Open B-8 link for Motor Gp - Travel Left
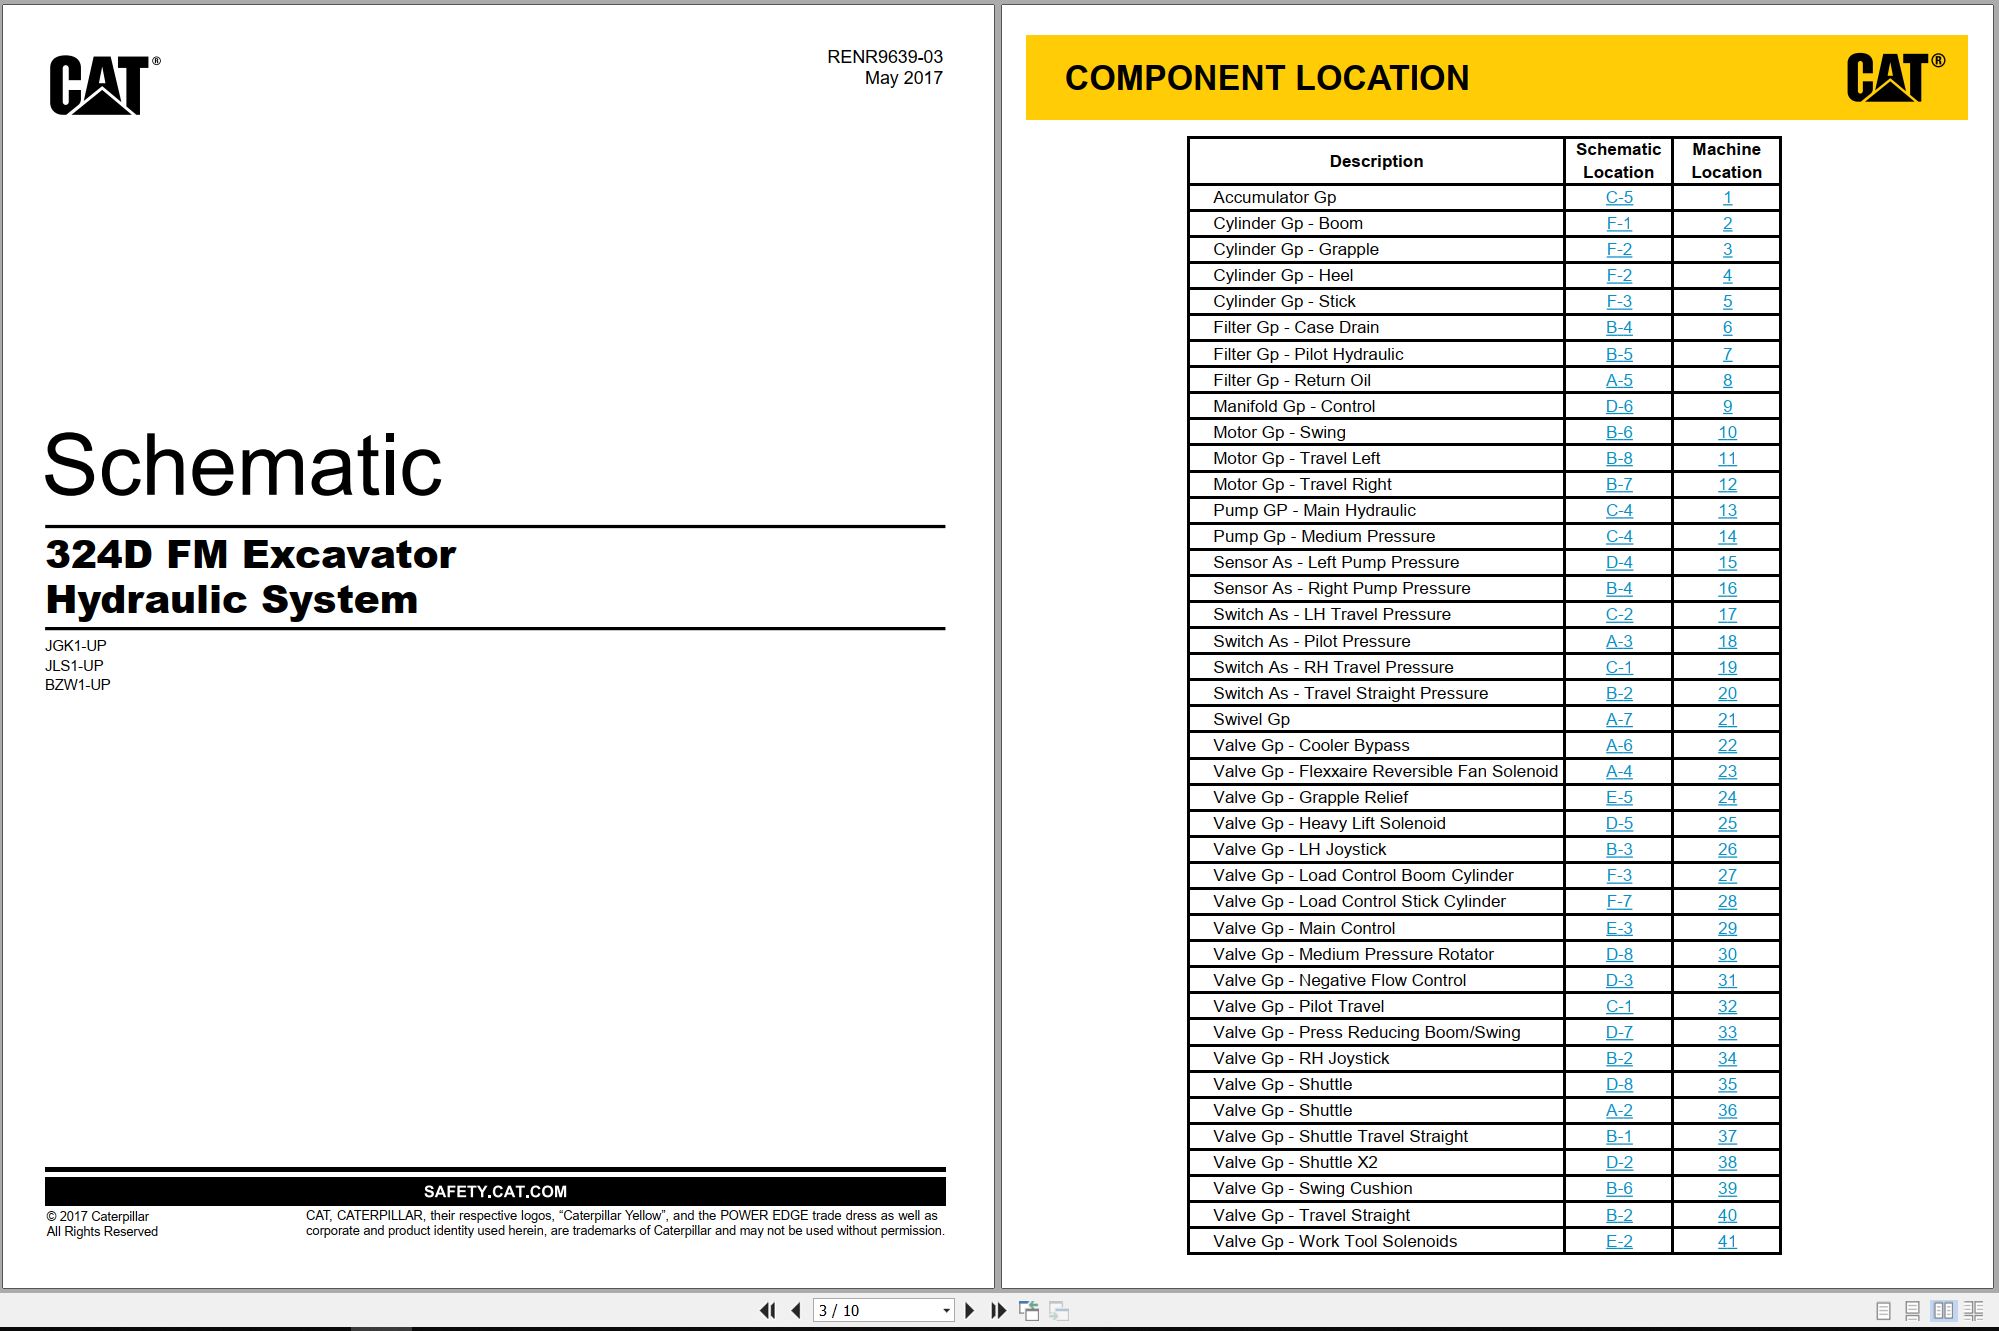Image resolution: width=1999 pixels, height=1331 pixels. 1619,458
